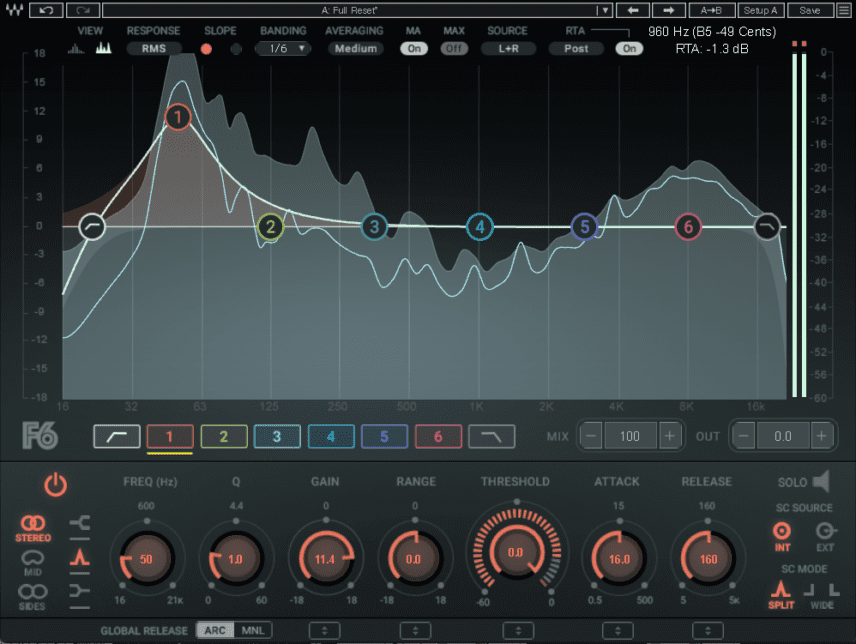Image resolution: width=856 pixels, height=644 pixels.
Task: Click the RMS response button
Action: click(x=153, y=49)
